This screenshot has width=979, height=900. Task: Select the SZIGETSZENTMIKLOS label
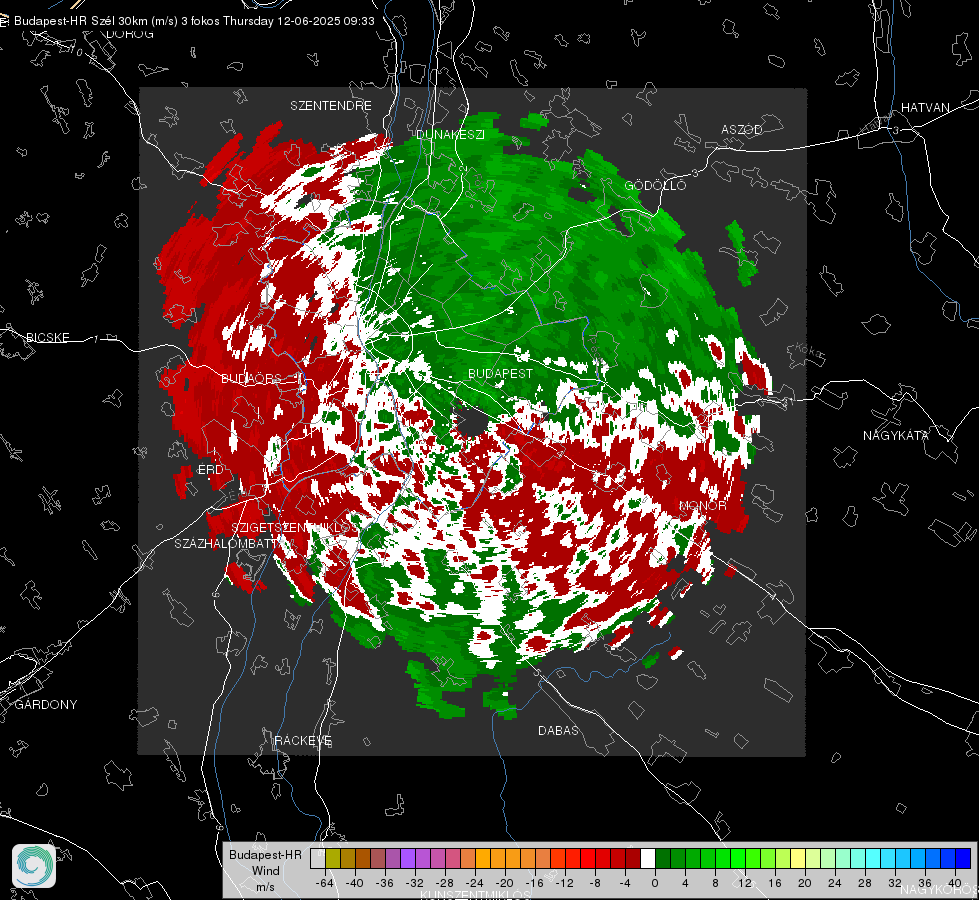tap(295, 528)
